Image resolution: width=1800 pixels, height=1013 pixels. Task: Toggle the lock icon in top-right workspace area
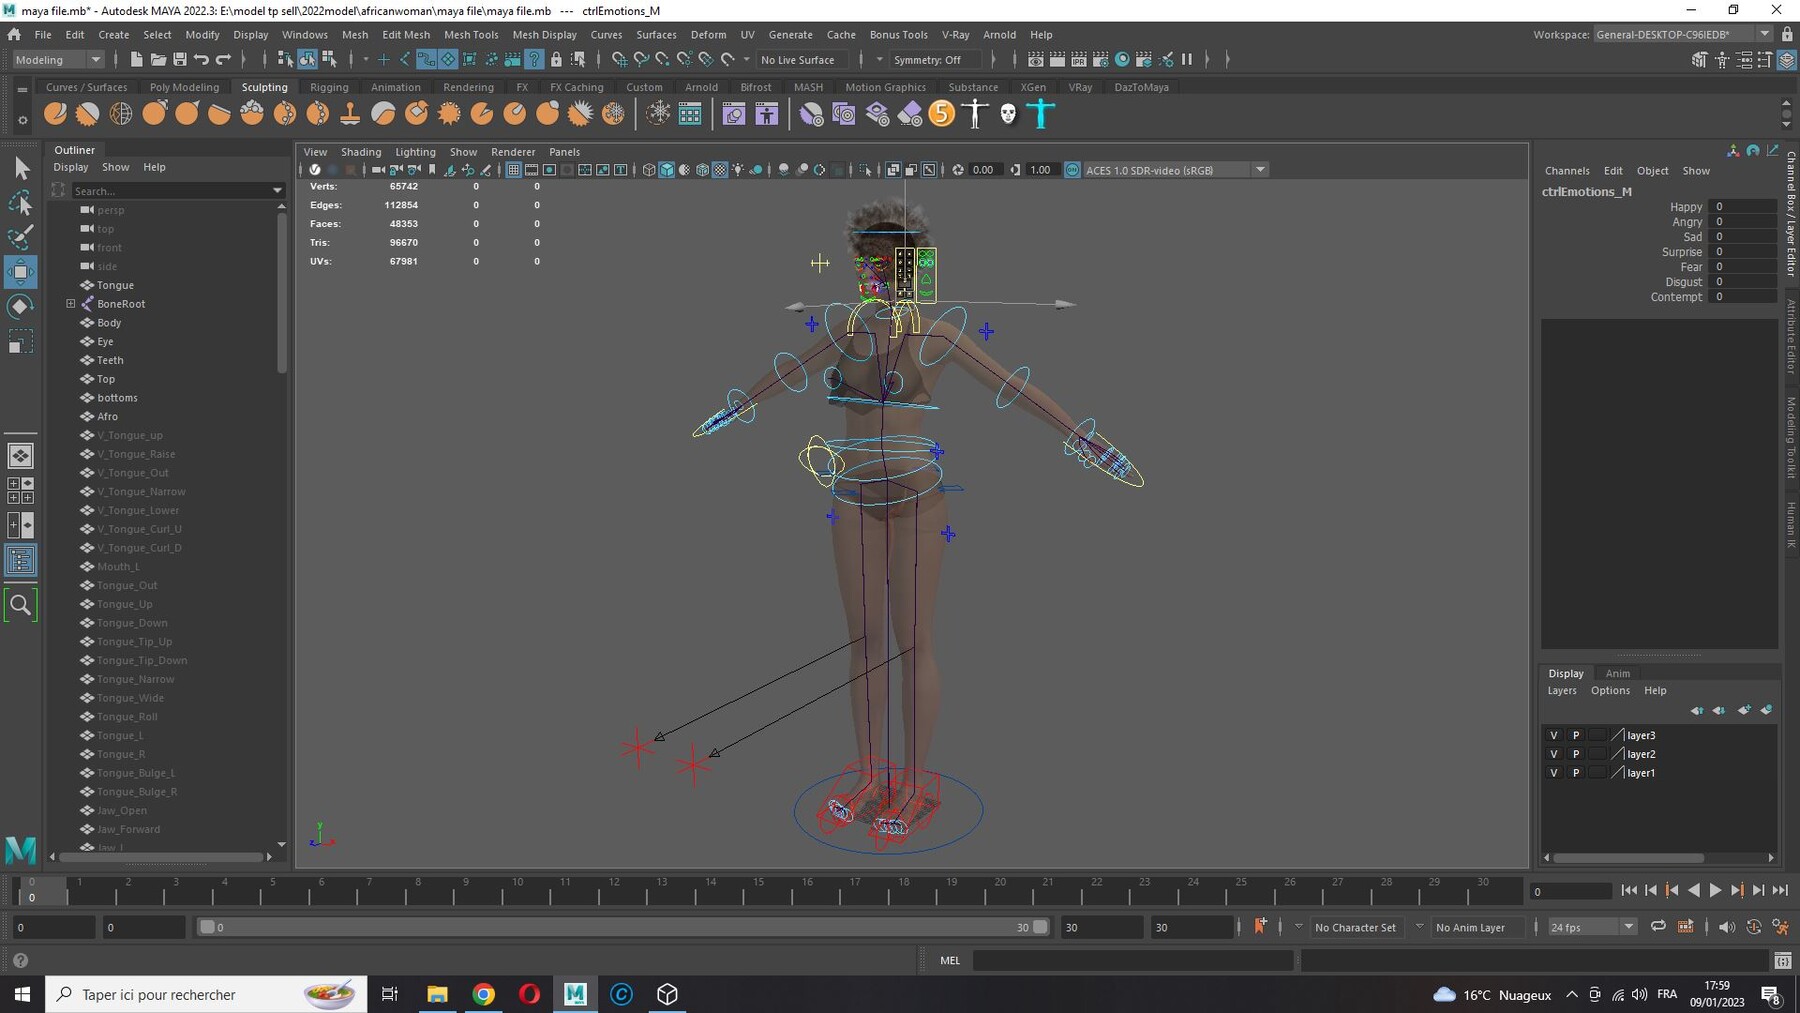pos(1787,34)
